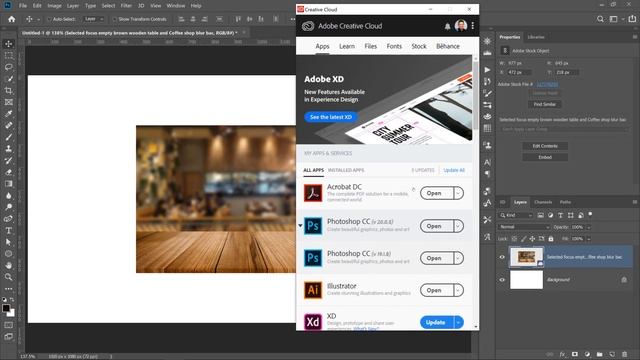640x360 pixels.
Task: Select the Eraser tool
Action: pos(9,172)
